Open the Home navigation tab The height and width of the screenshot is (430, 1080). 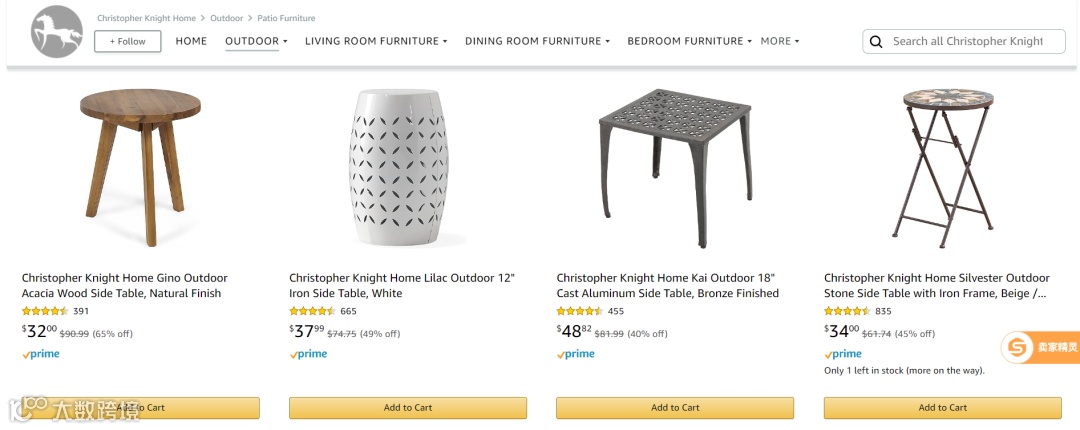click(x=191, y=41)
